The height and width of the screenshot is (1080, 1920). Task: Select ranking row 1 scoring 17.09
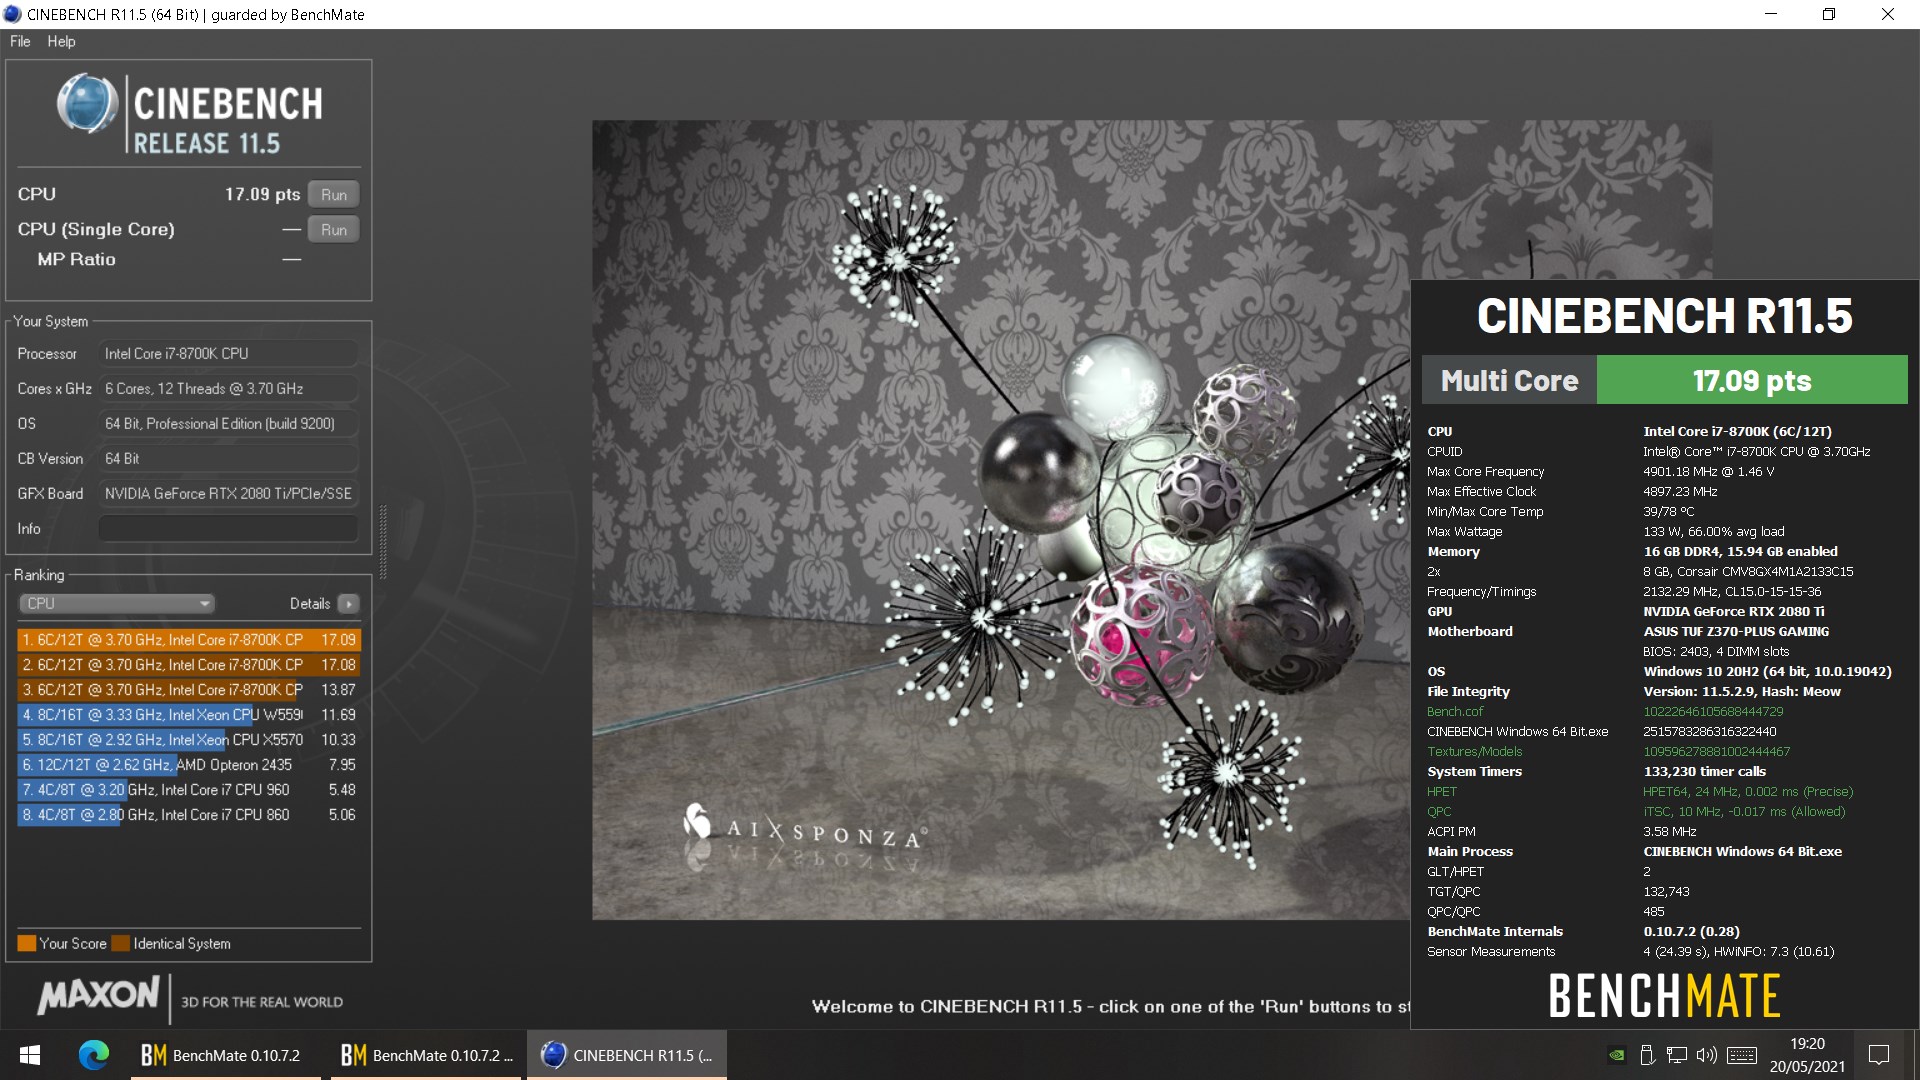189,640
